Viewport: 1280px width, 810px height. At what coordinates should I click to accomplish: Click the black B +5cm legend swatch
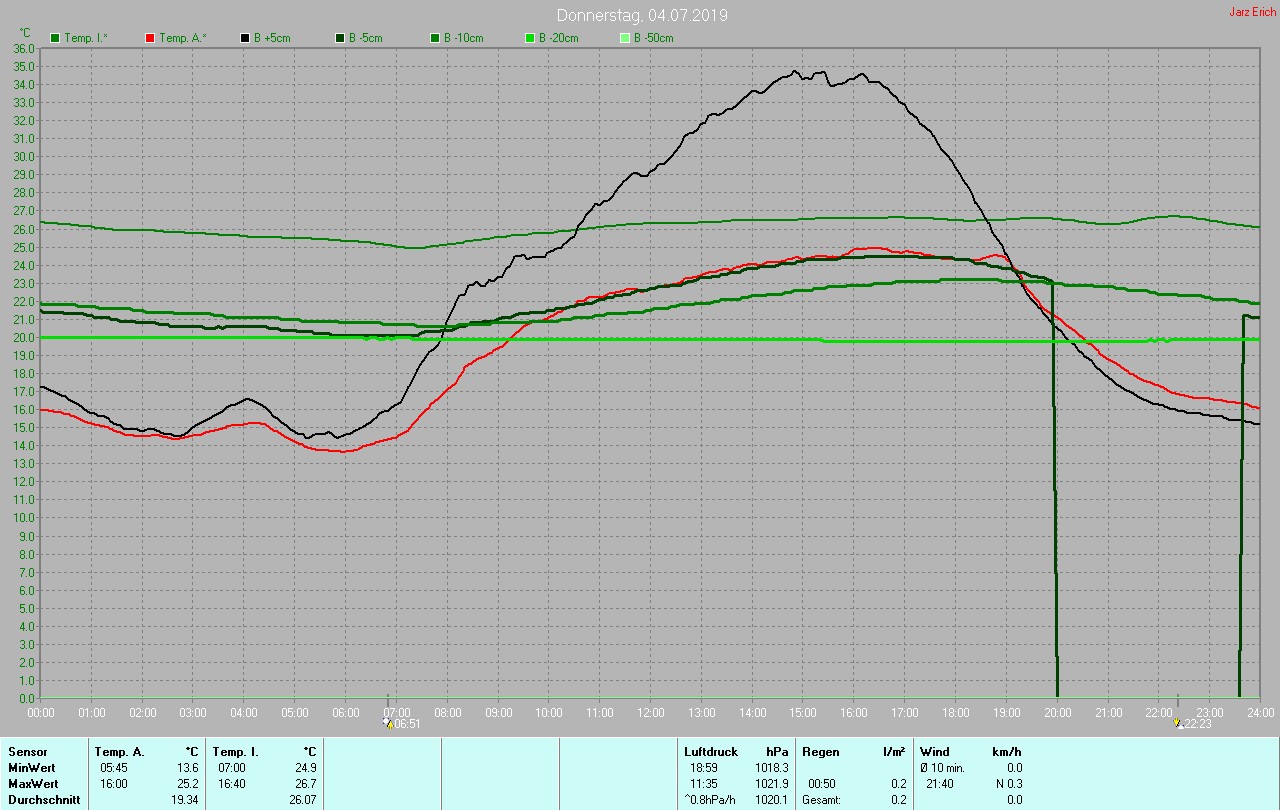pyautogui.click(x=245, y=38)
